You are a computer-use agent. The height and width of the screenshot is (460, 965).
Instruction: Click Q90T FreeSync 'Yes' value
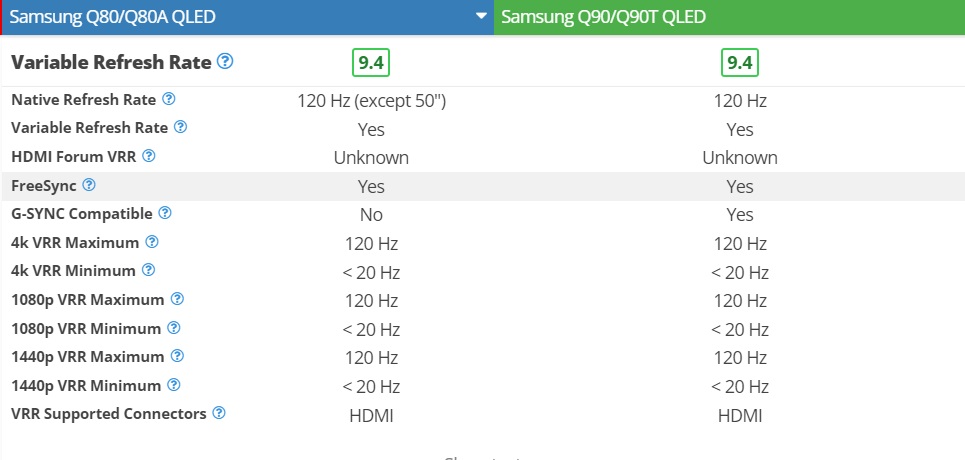(740, 187)
